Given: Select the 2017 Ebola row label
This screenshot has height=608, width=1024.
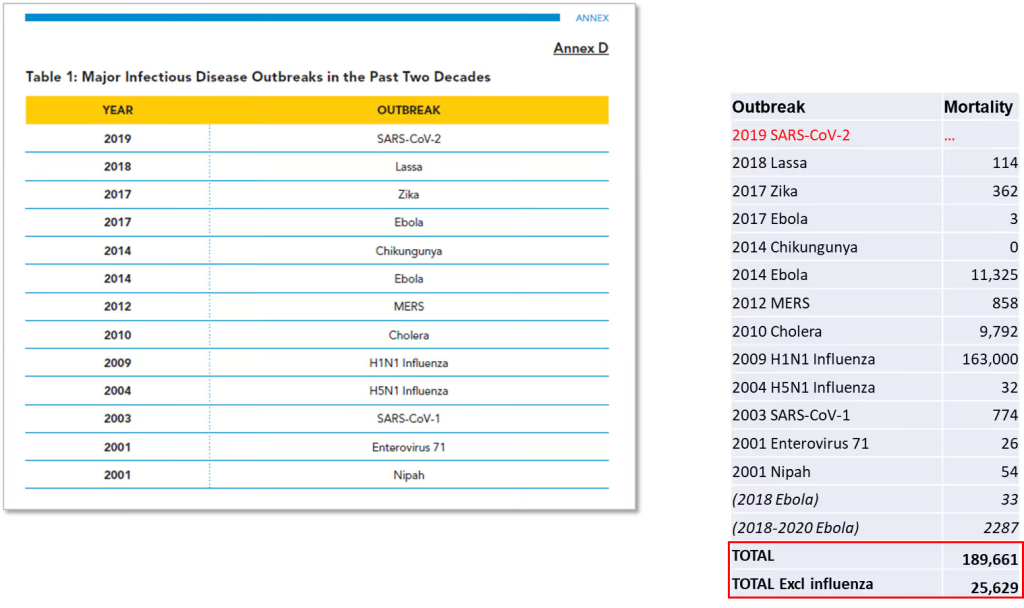Looking at the screenshot, I should (769, 219).
